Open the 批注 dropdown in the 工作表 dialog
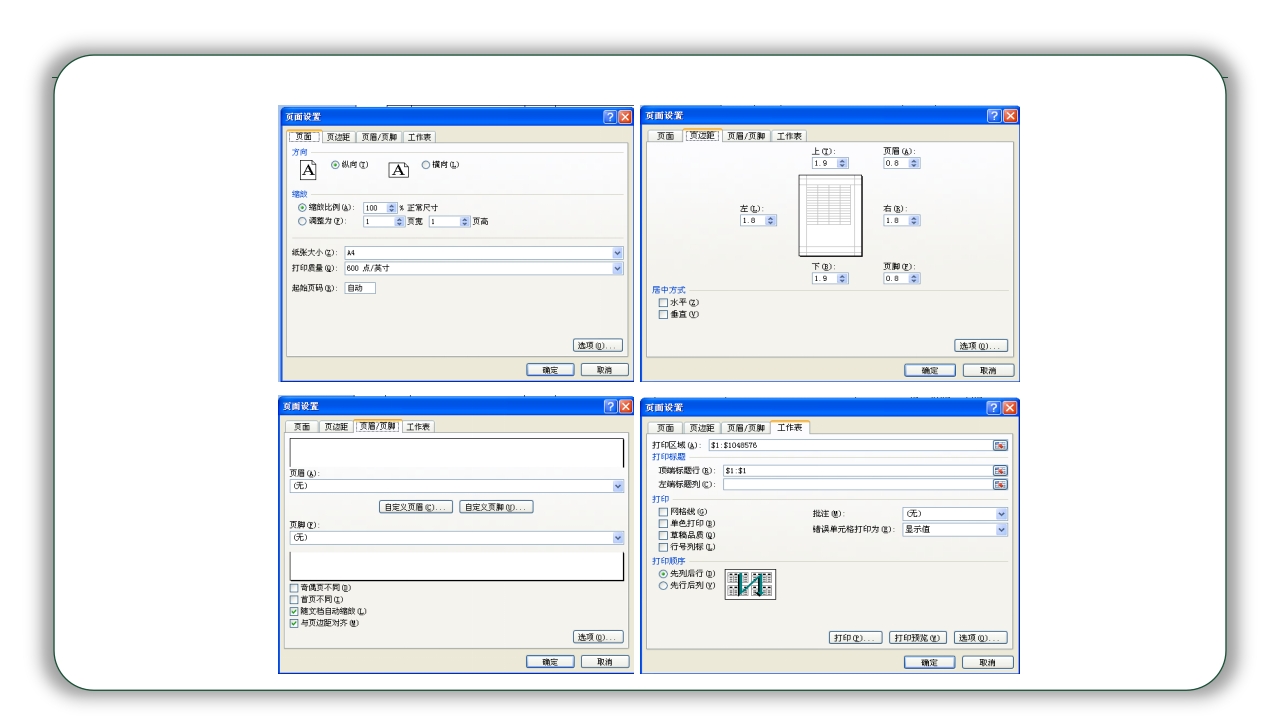This screenshot has width=1280, height=720. [1001, 514]
